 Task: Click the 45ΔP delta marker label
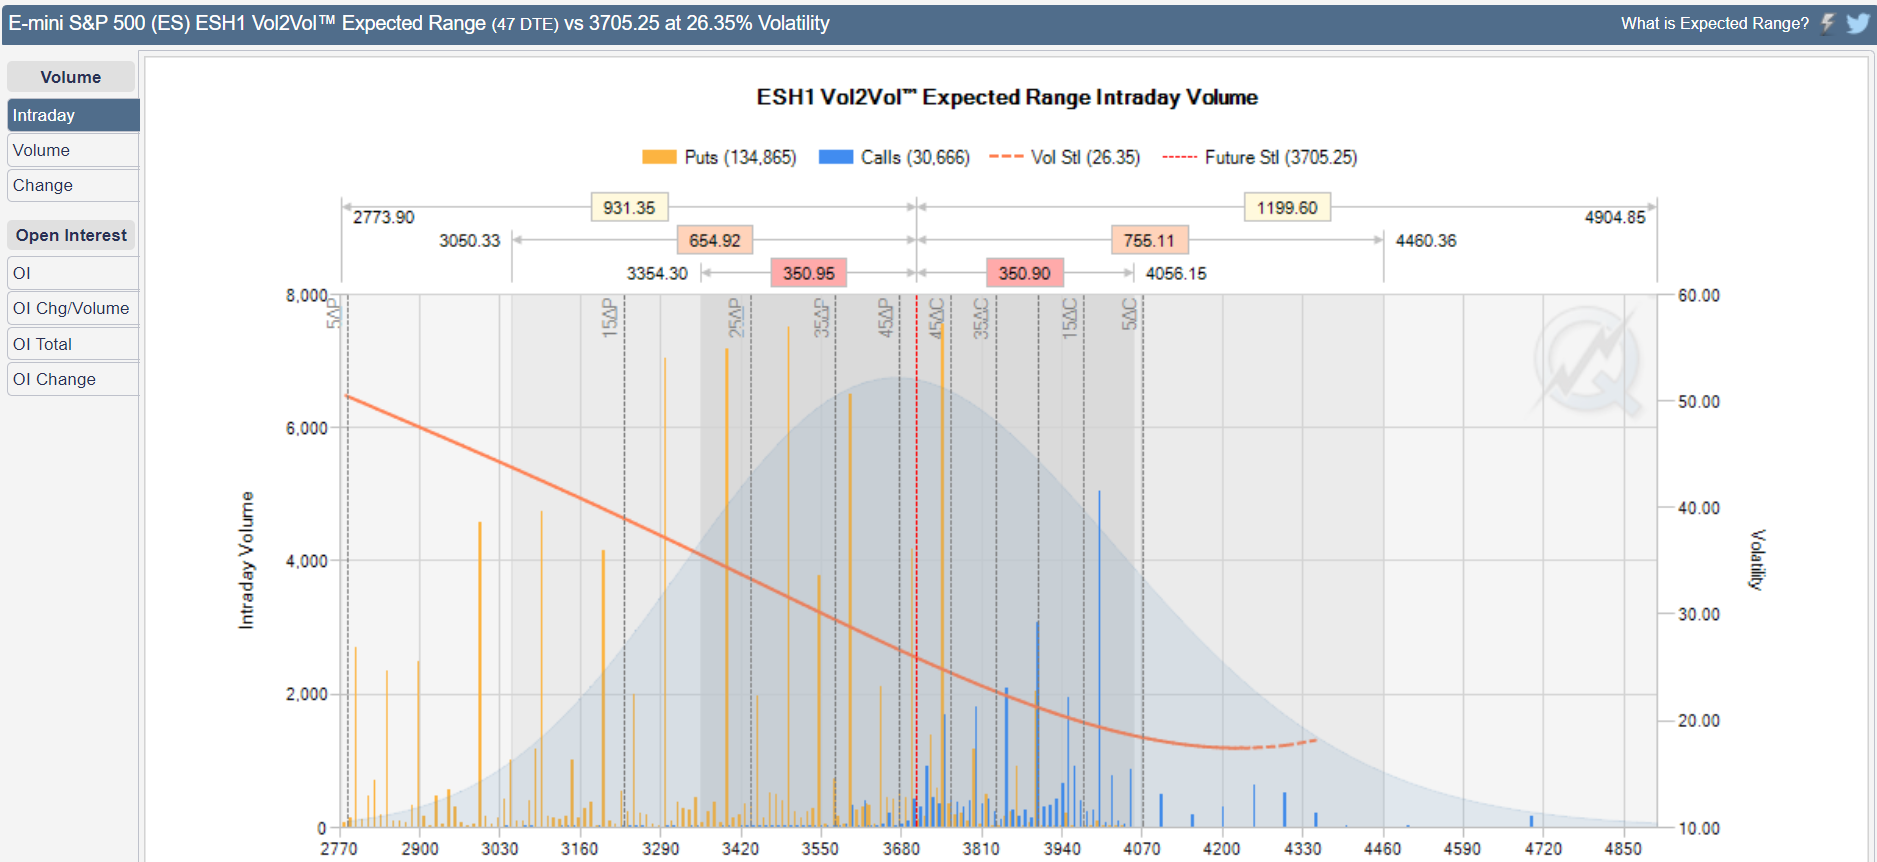click(x=886, y=317)
